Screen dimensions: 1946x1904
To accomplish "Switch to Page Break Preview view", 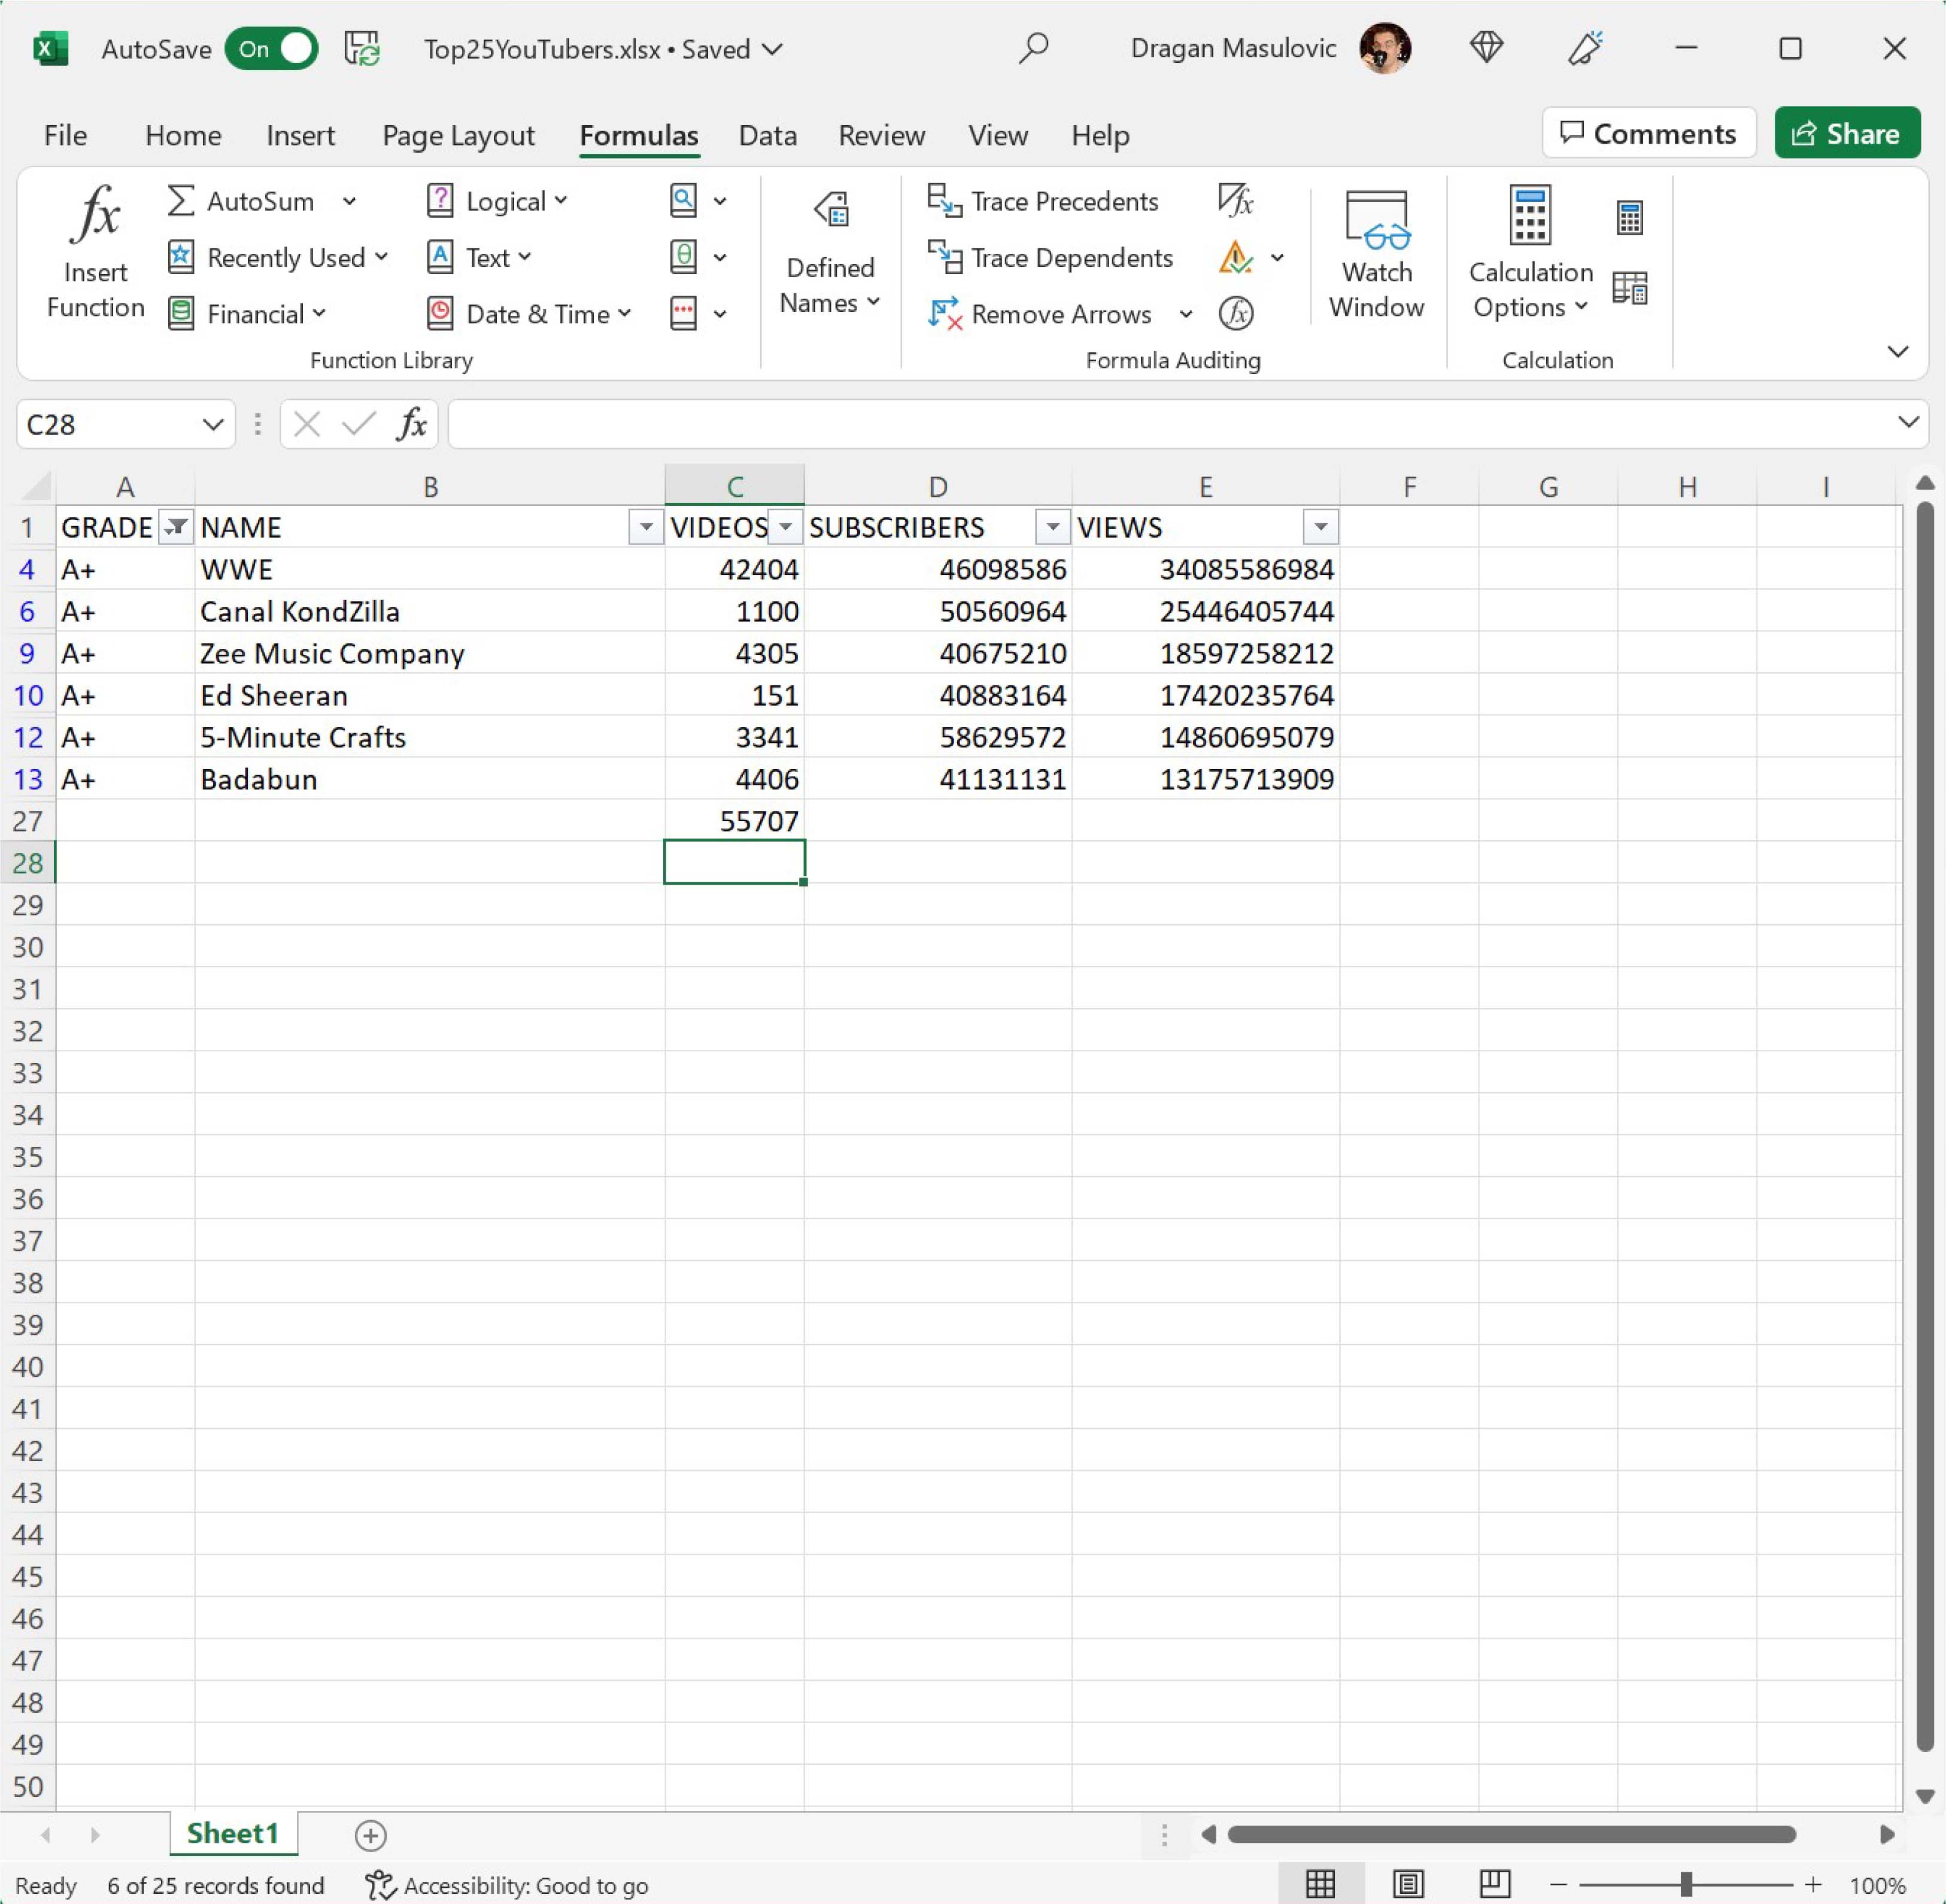I will pyautogui.click(x=1494, y=1884).
